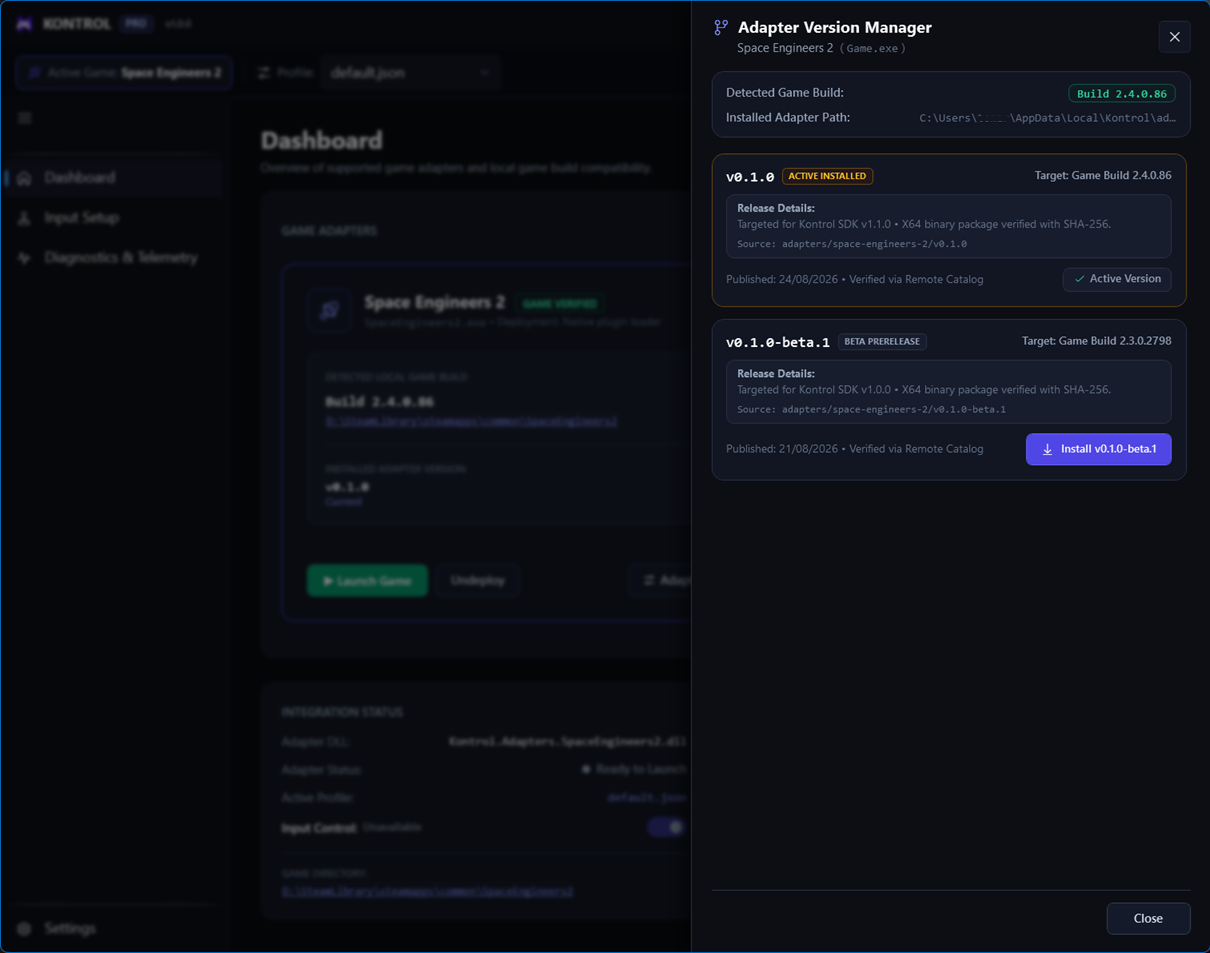
Task: Open the Diagnostics & Telemetry sidebar item
Action: [113, 257]
